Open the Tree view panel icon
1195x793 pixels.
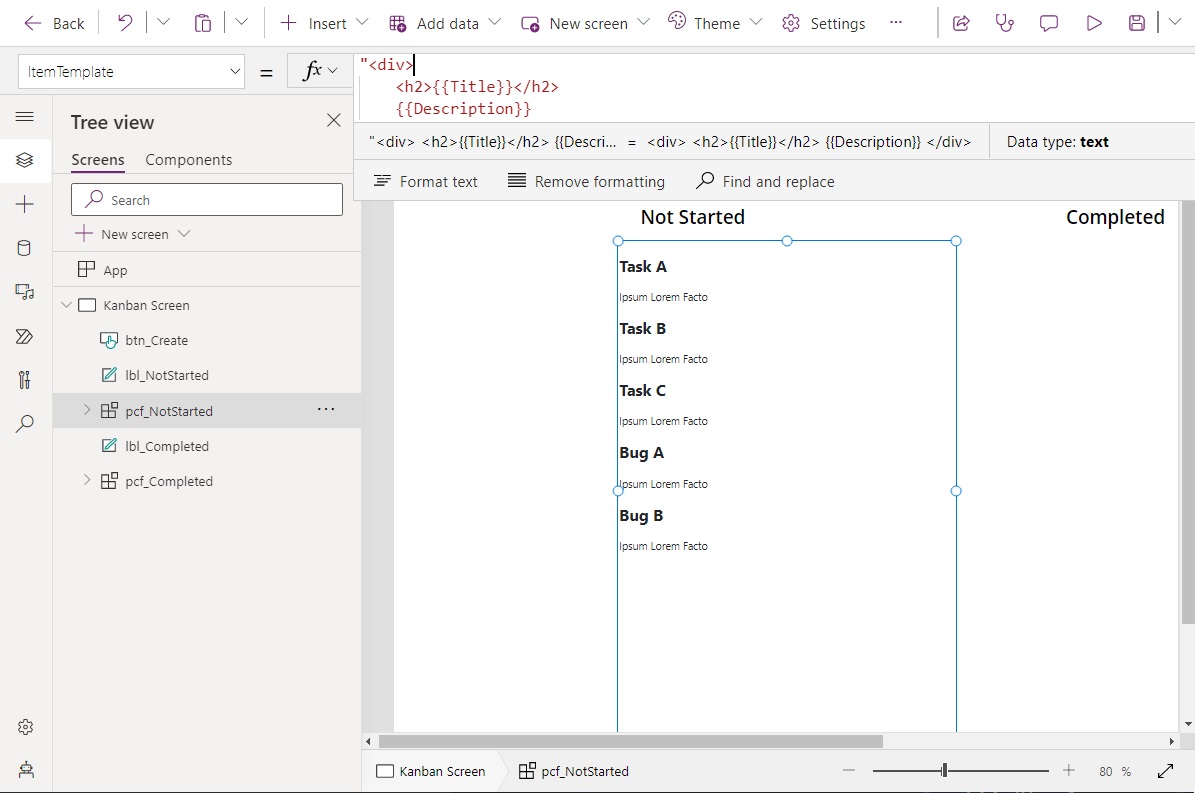(26, 159)
